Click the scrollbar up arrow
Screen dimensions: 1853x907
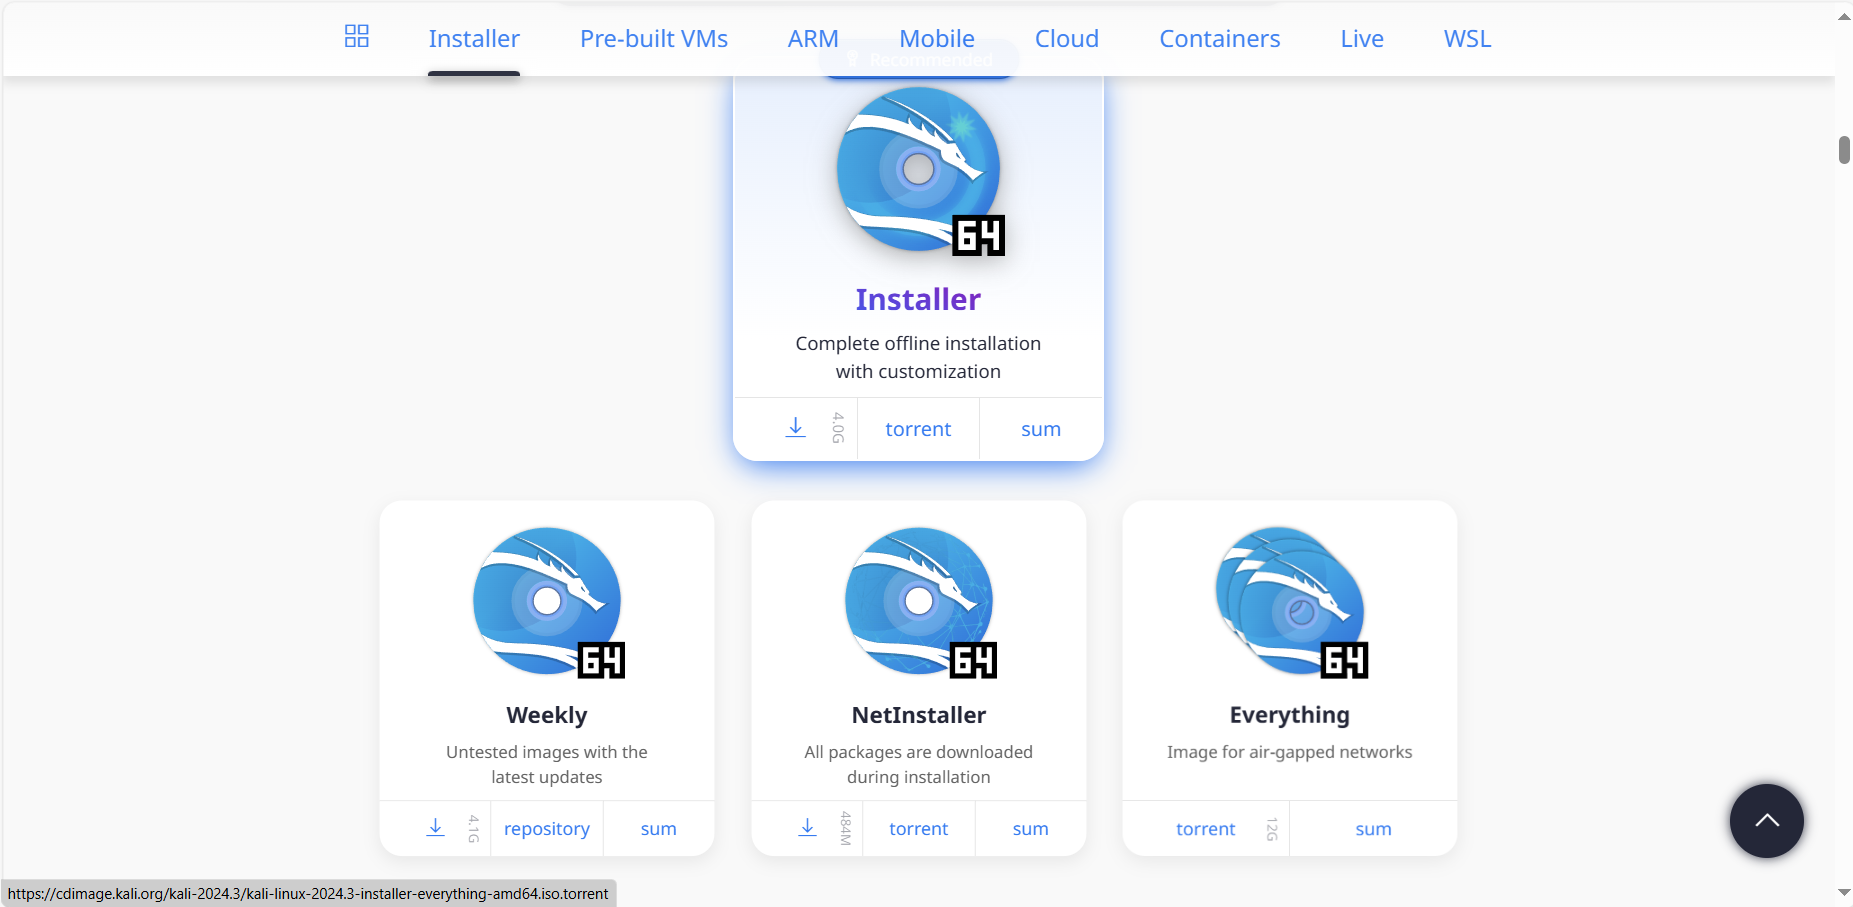(1844, 17)
